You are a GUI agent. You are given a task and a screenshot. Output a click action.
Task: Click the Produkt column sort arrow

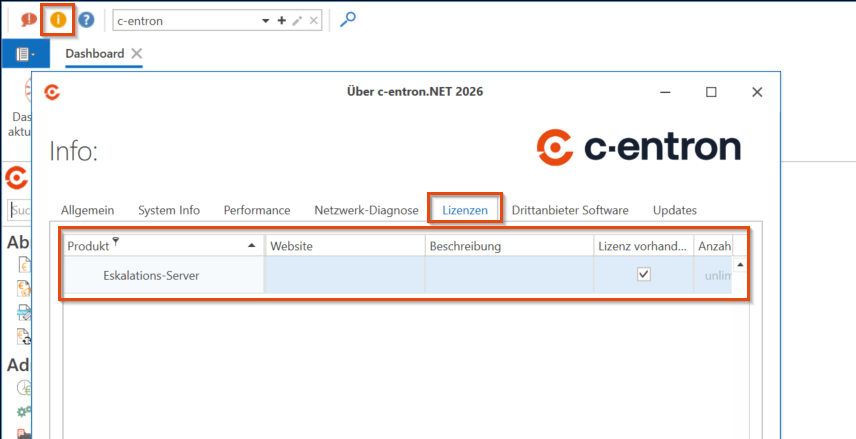click(252, 246)
